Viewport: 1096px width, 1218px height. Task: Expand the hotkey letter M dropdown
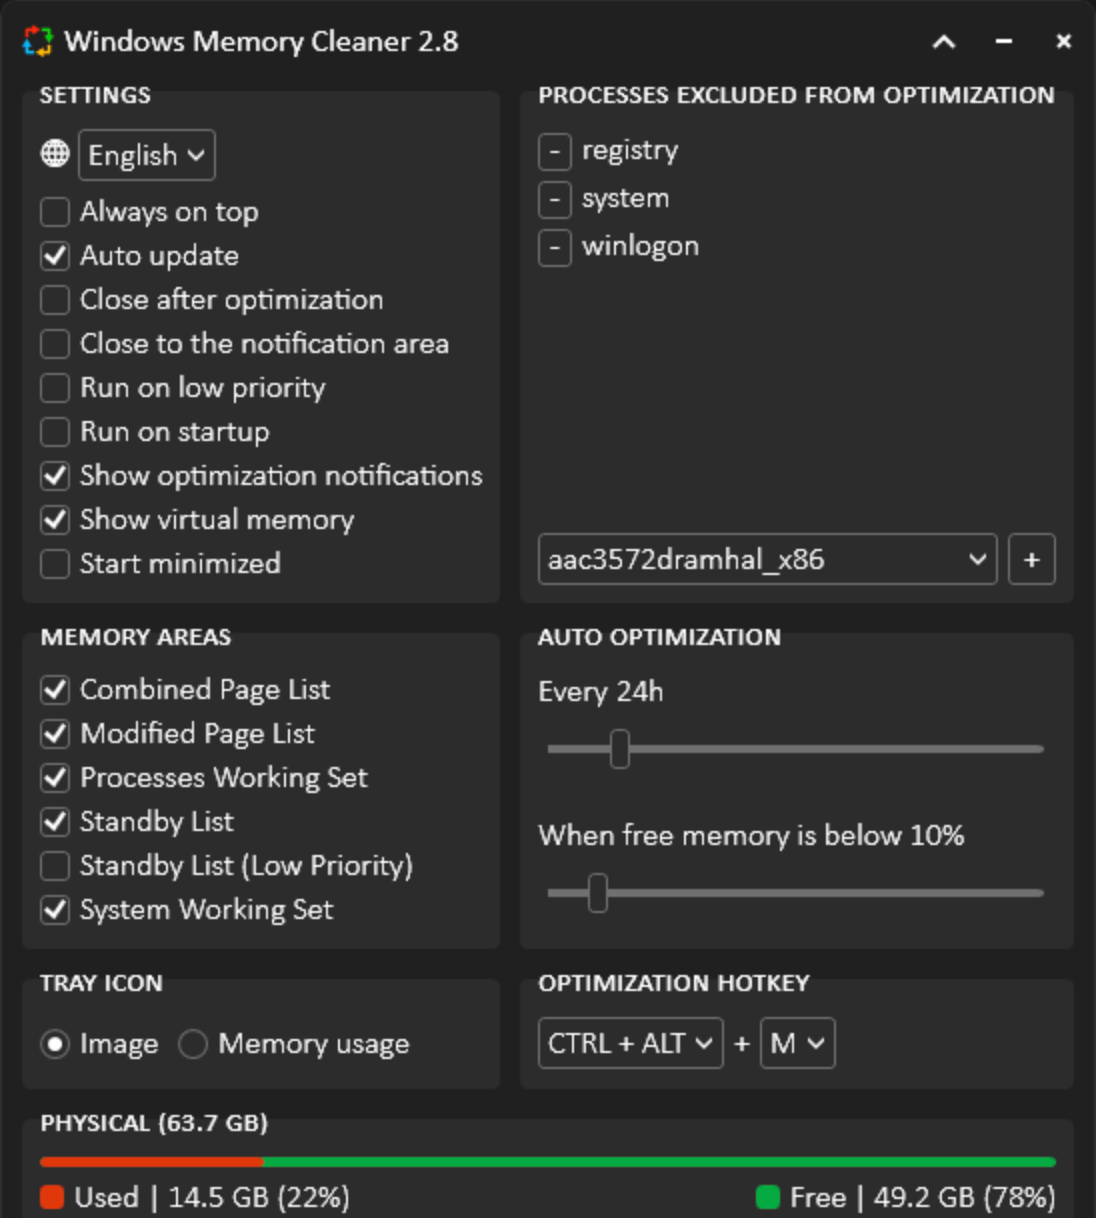point(797,1043)
